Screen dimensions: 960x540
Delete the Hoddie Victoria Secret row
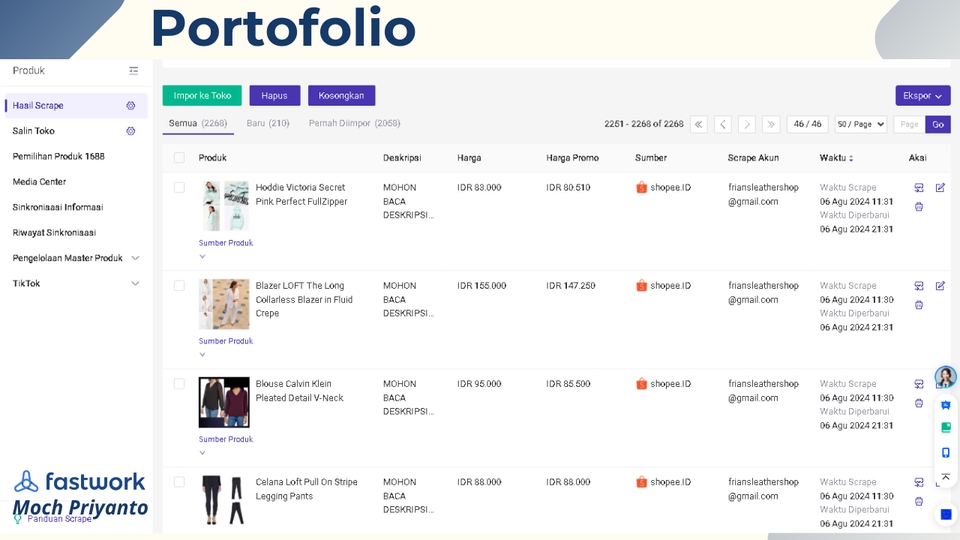click(x=919, y=207)
